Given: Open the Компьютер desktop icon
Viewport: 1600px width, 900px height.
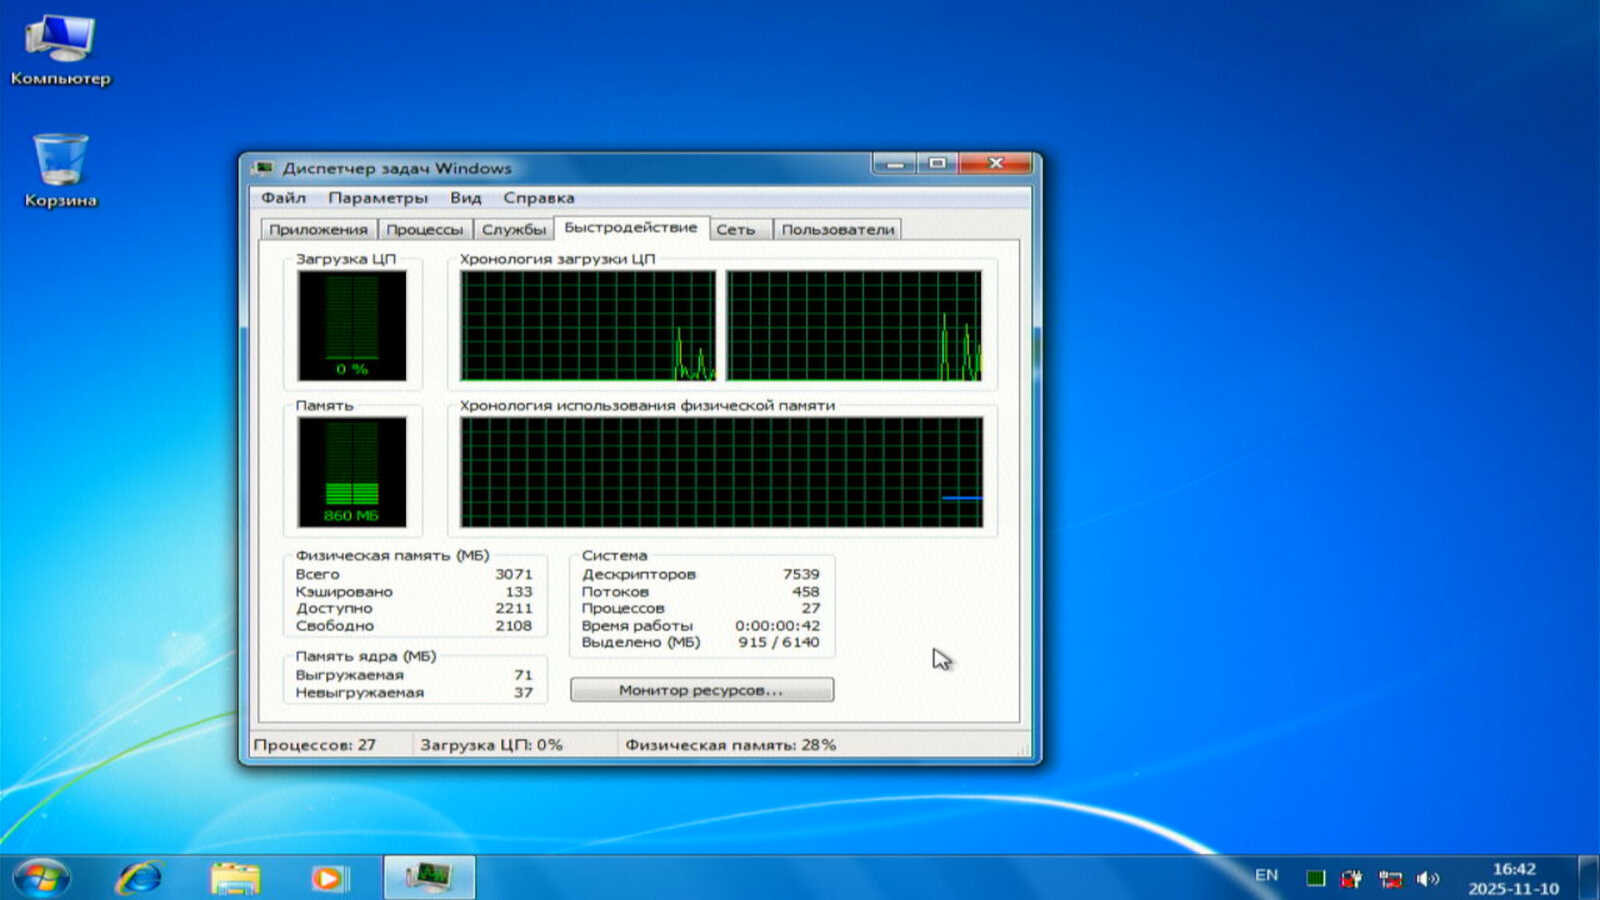Looking at the screenshot, I should point(60,50).
